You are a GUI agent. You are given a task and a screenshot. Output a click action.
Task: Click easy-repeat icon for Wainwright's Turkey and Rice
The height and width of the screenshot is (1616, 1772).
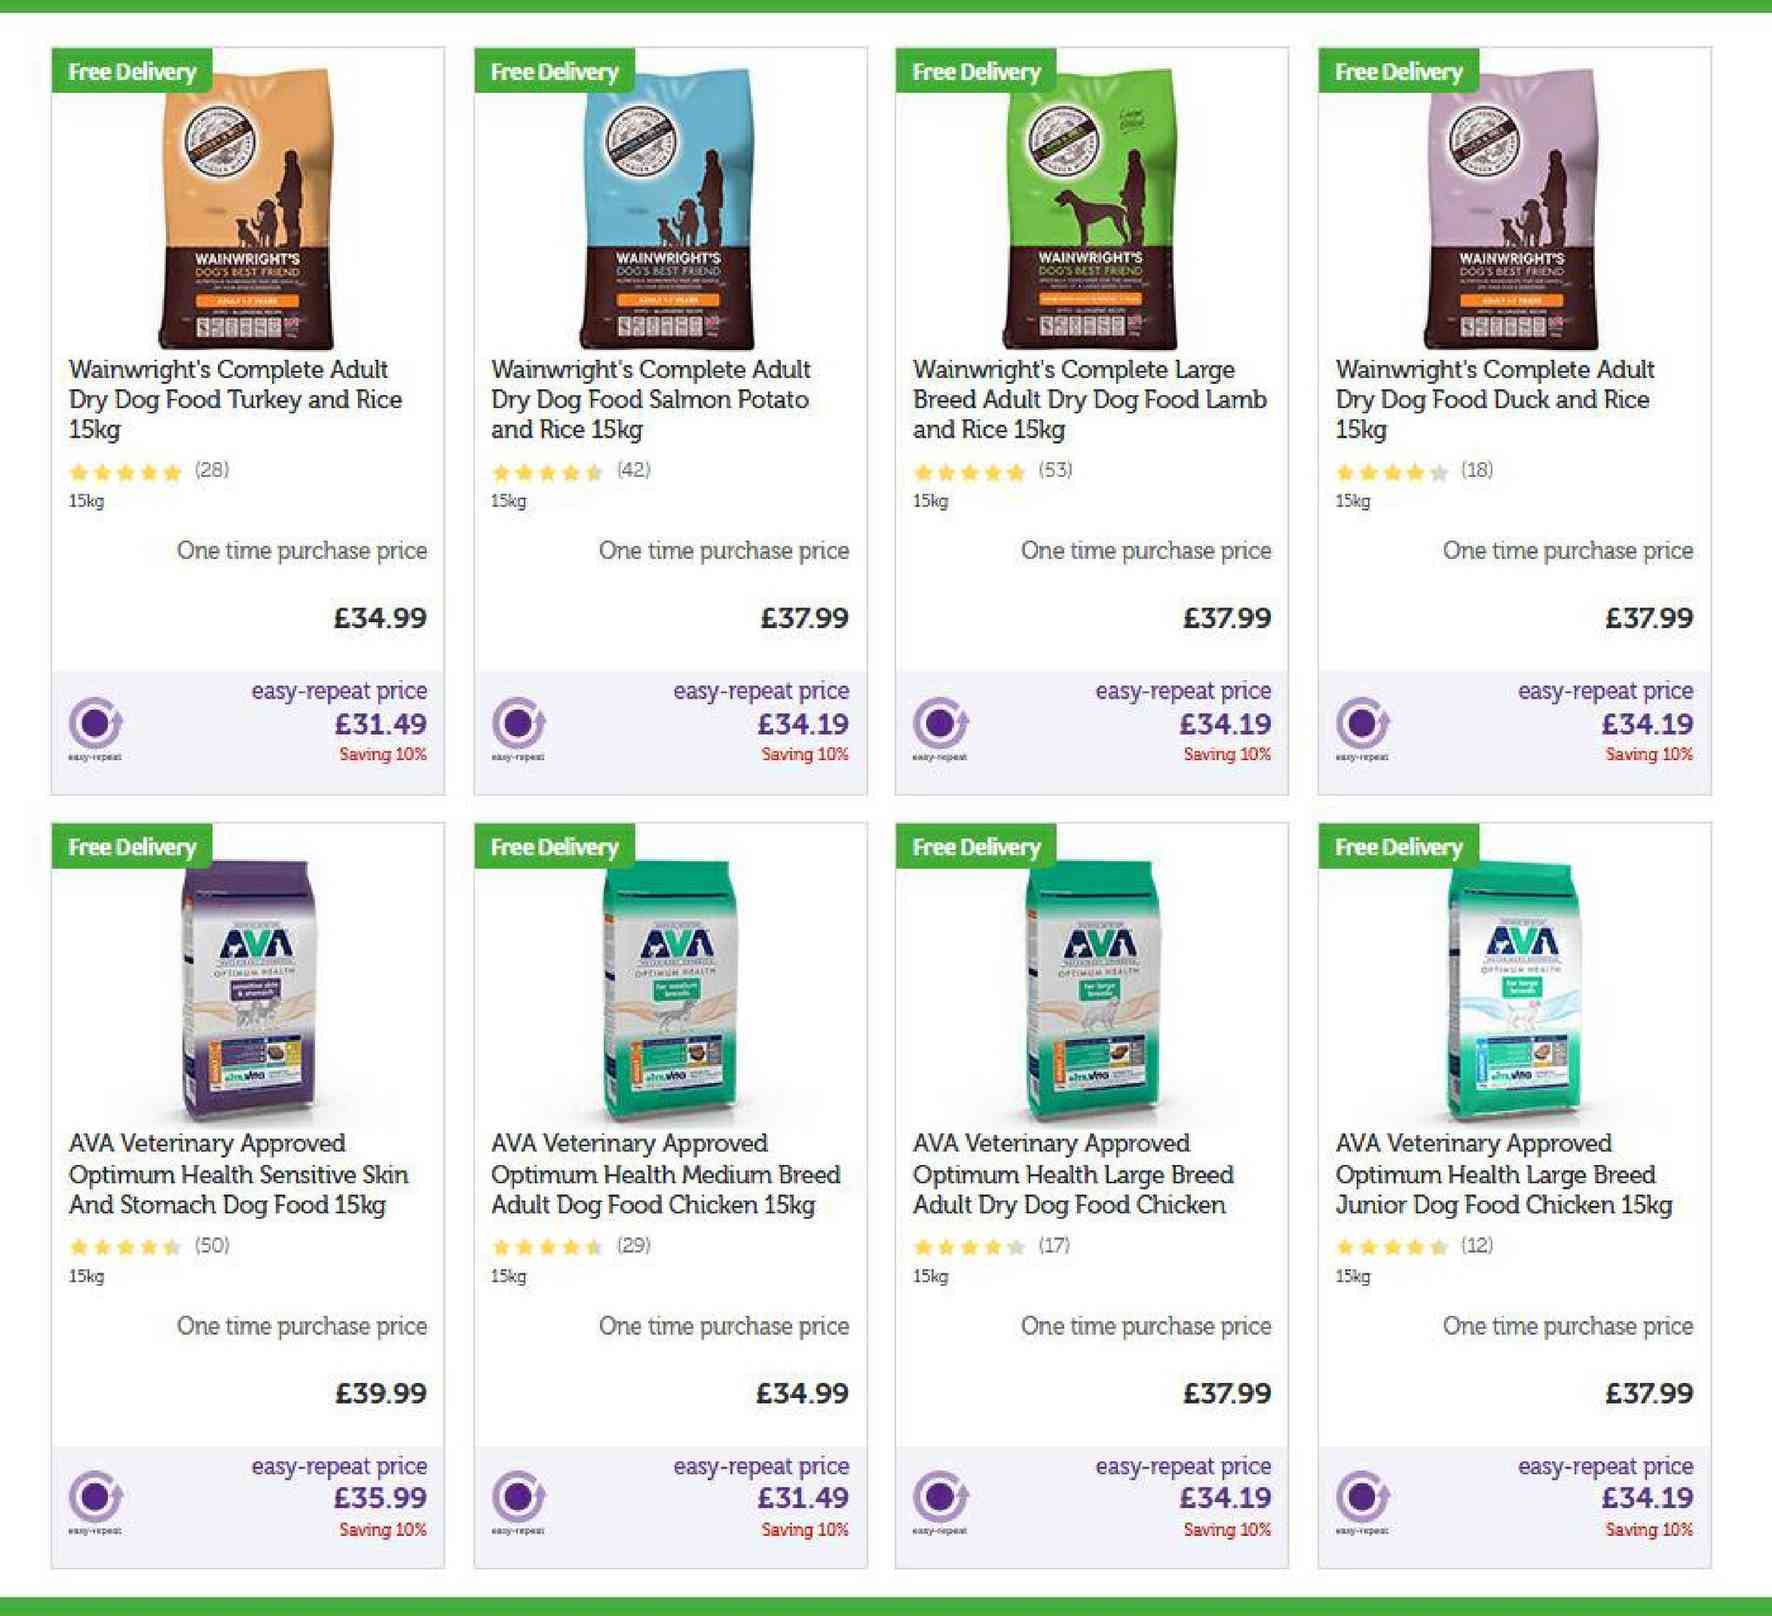[x=96, y=723]
